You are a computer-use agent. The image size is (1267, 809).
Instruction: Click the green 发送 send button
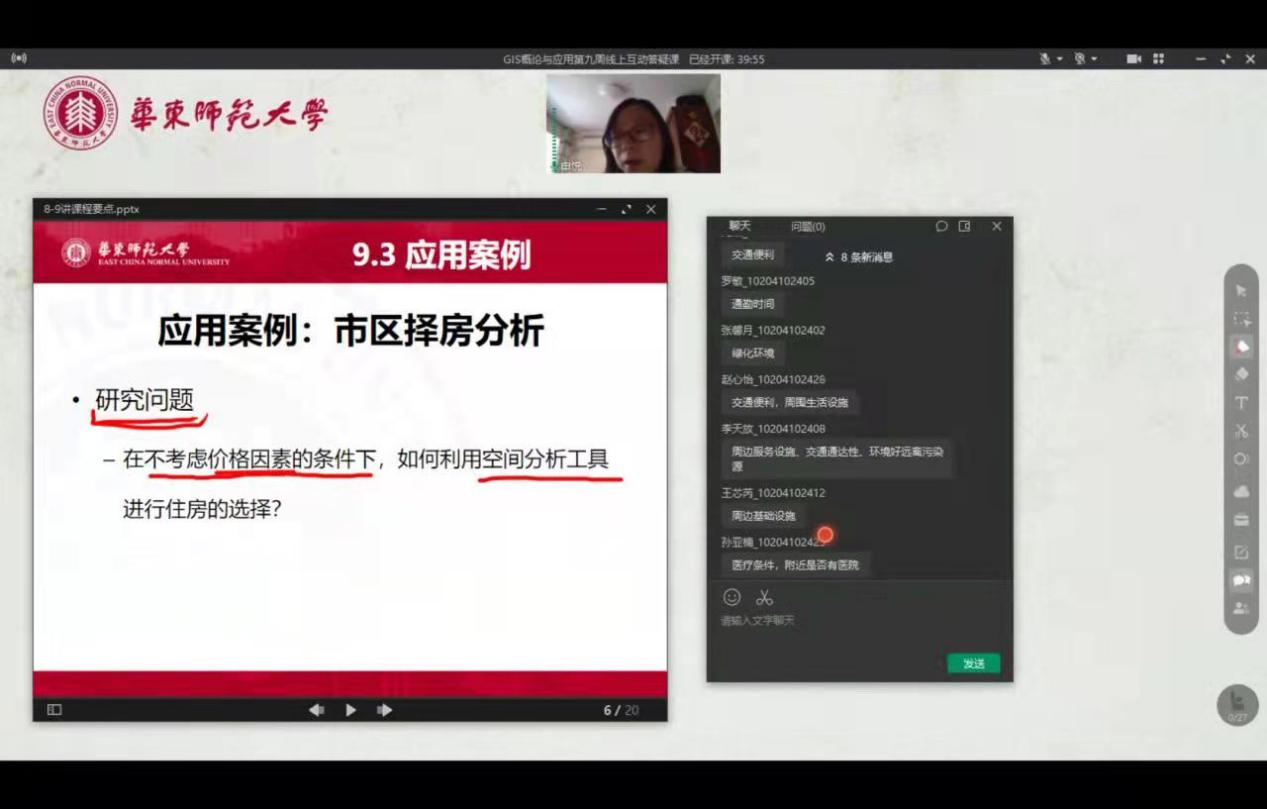point(973,663)
